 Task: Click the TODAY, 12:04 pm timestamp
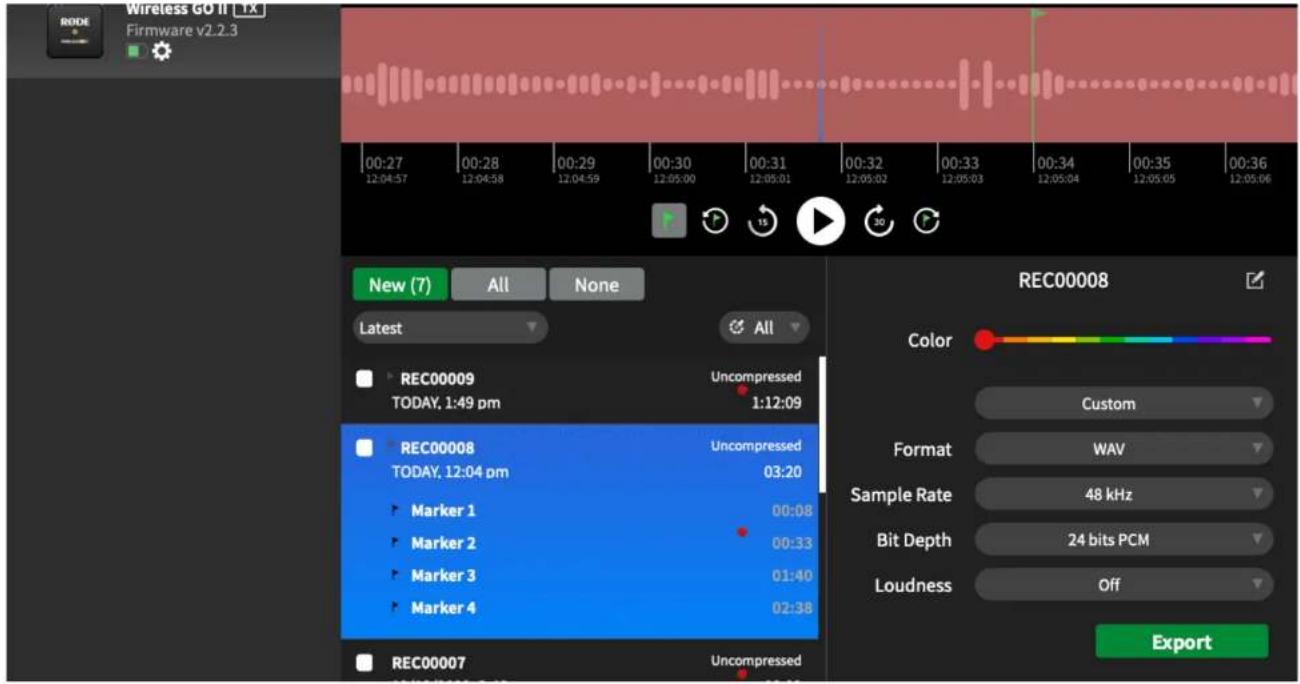[450, 472]
